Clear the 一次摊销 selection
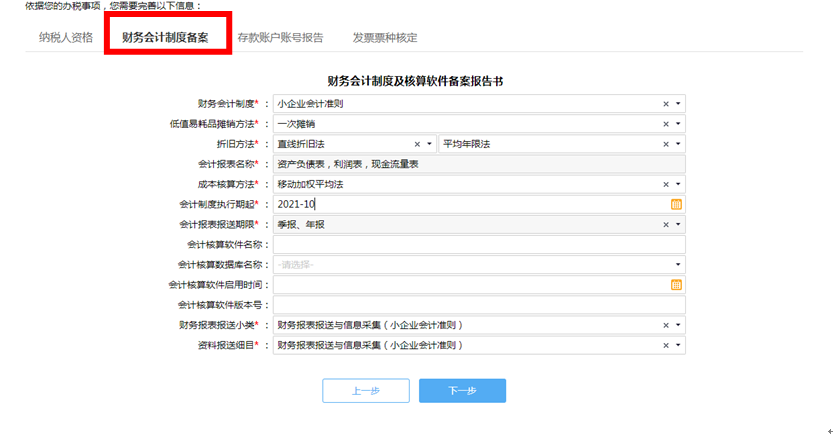 point(666,124)
